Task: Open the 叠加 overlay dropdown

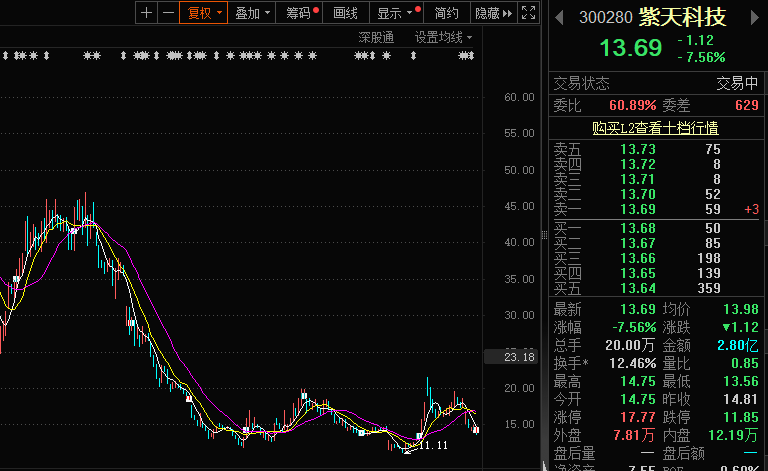Action: point(252,13)
